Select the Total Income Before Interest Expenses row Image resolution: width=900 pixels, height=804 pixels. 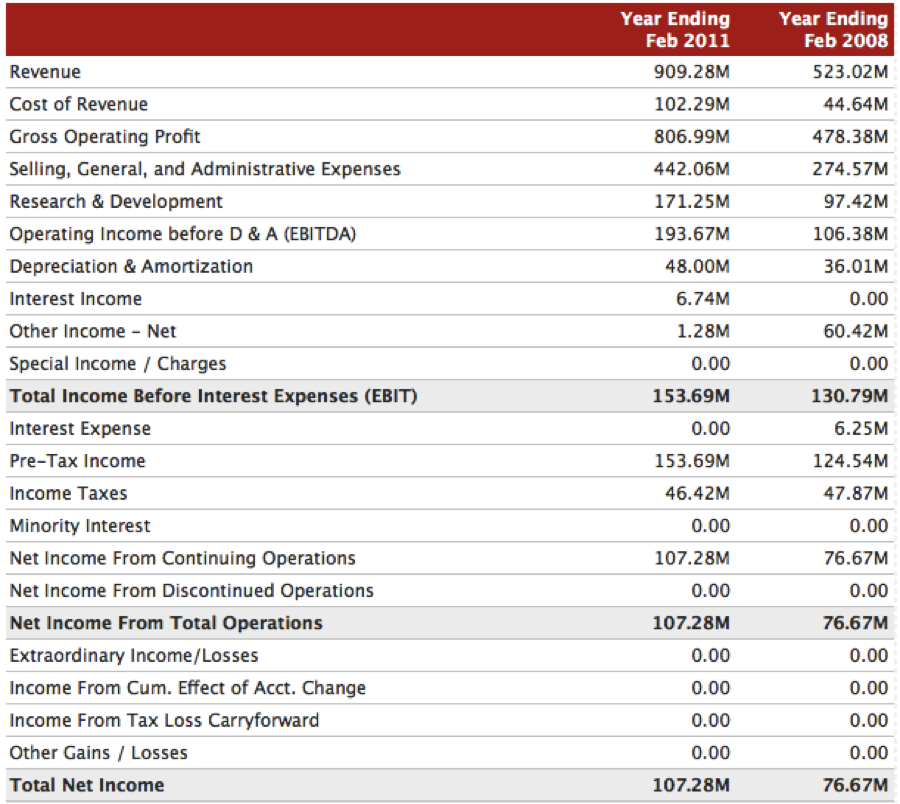pyautogui.click(x=450, y=396)
